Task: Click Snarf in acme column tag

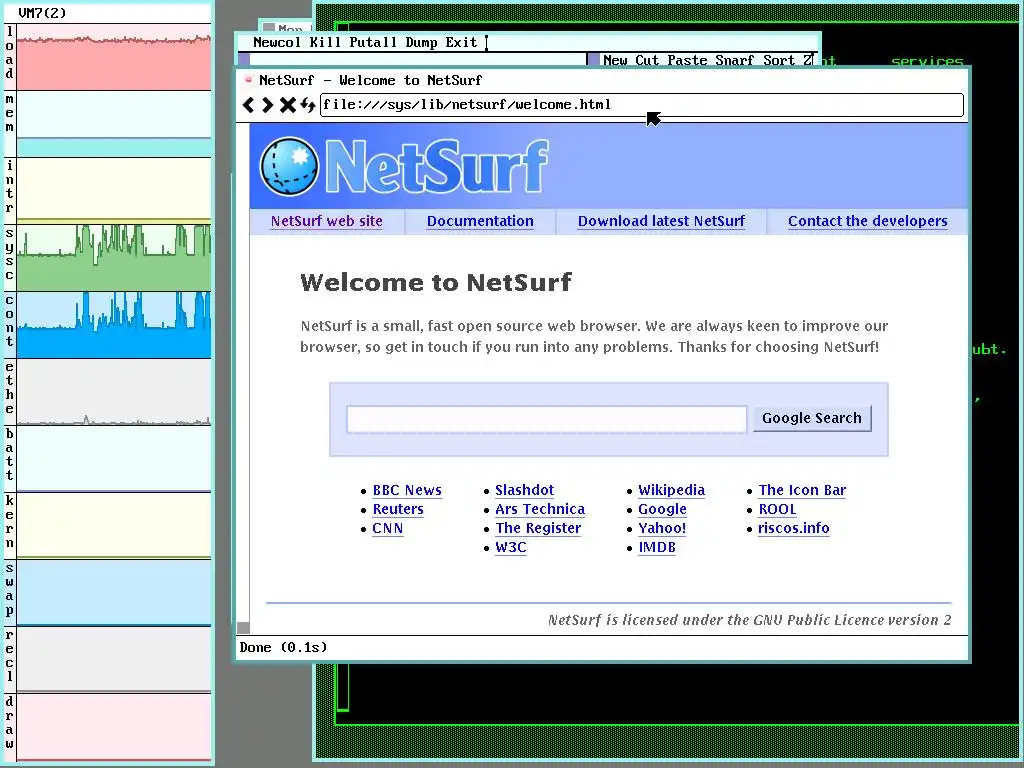Action: click(x=735, y=60)
